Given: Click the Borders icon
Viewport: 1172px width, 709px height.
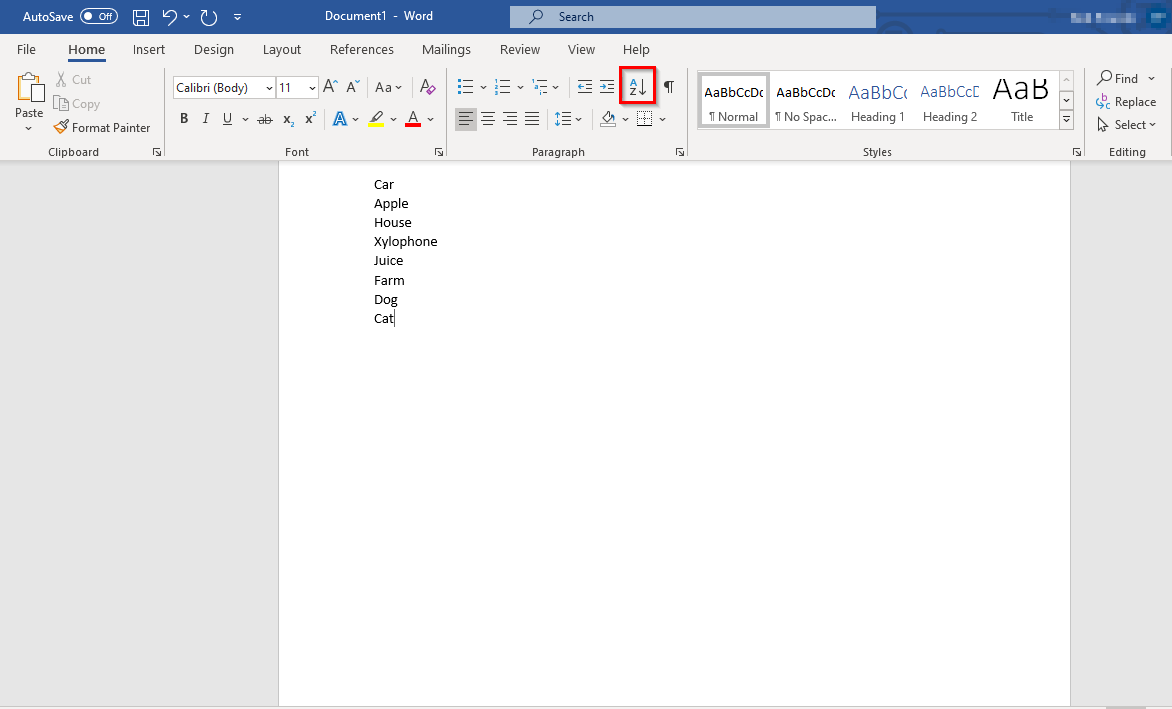Looking at the screenshot, I should click(644, 119).
